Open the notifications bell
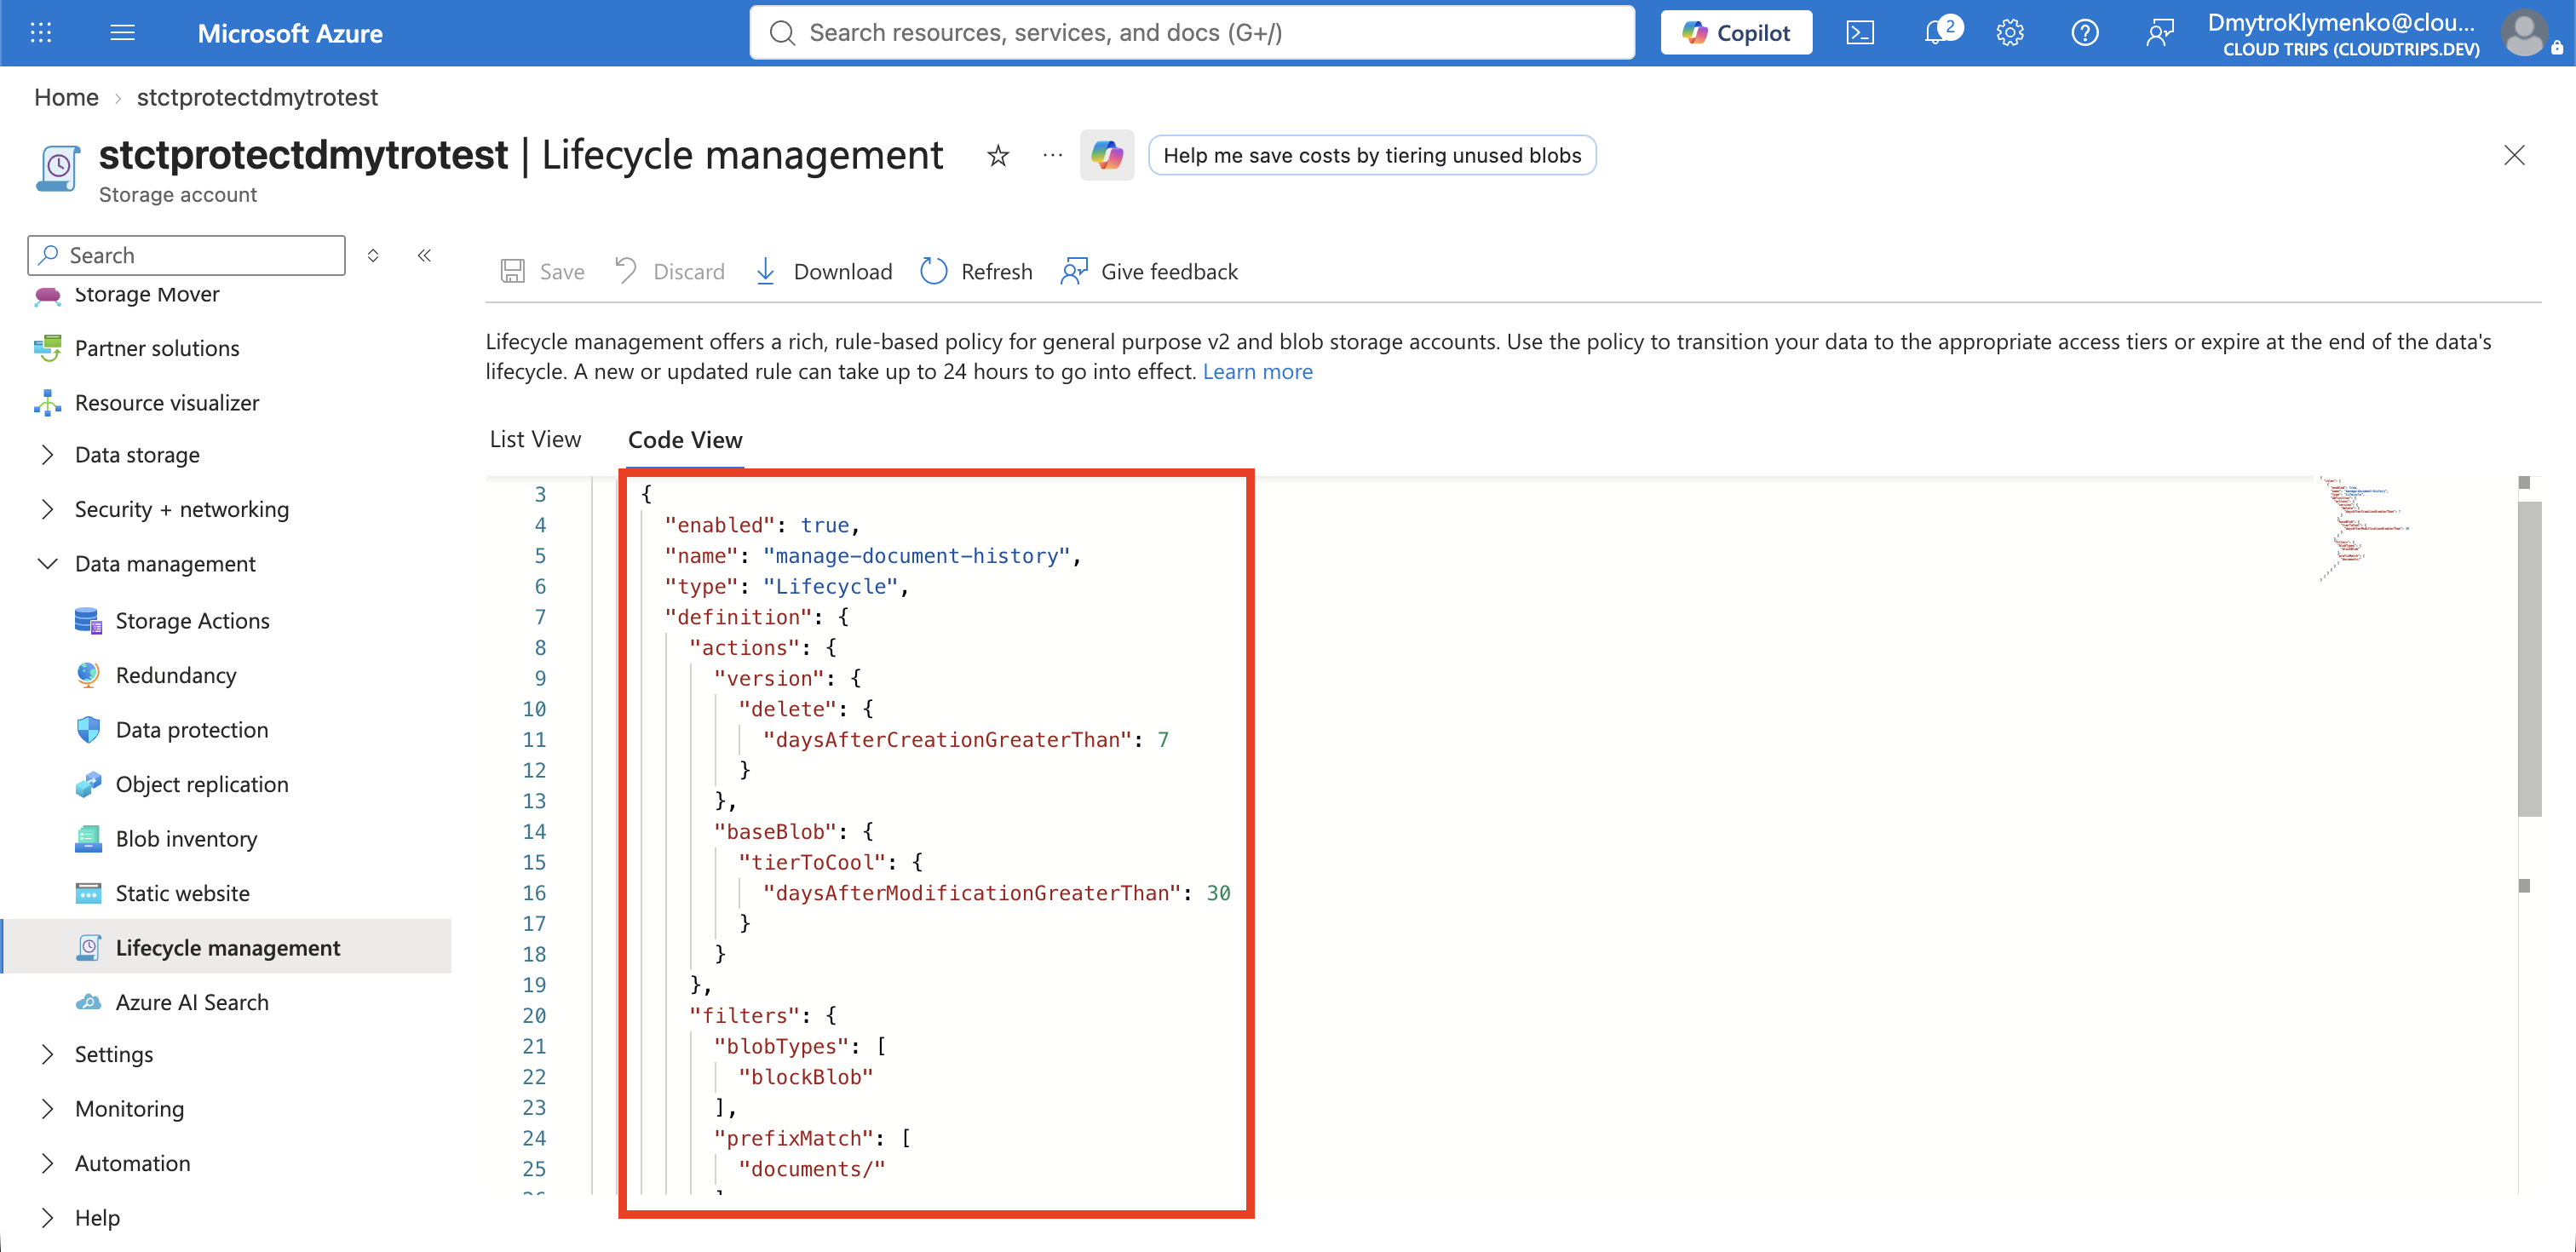Screen dimensions: 2576x1252 tap(1938, 33)
